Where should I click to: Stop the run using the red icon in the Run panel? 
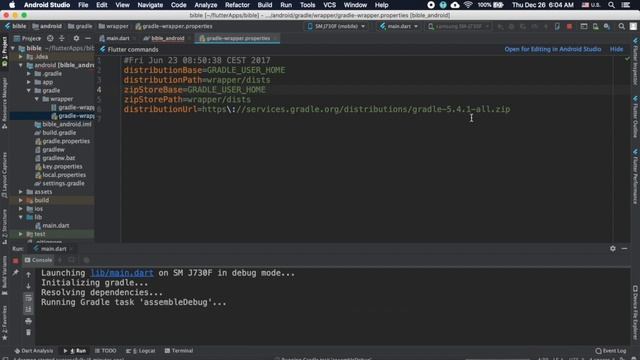point(16,260)
